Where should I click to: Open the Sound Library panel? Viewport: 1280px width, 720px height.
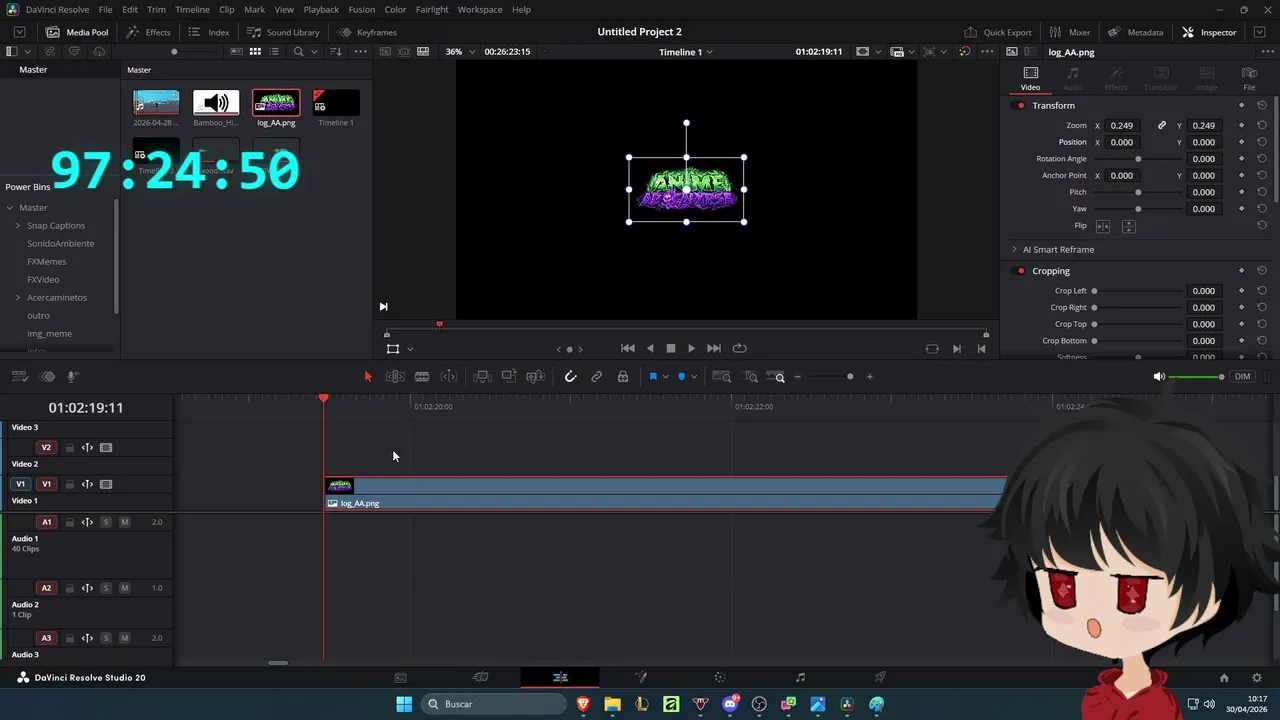[283, 32]
